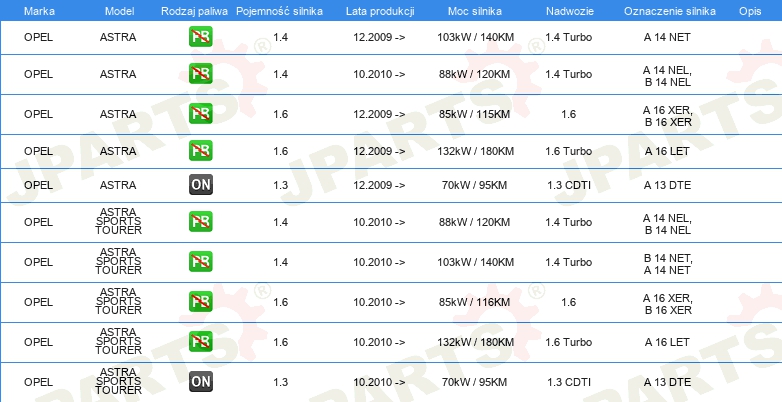Screen dimensions: 782x402
Task: Click PB fuel icon for Sports Tourer 132kW/180KM
Action: point(201,342)
